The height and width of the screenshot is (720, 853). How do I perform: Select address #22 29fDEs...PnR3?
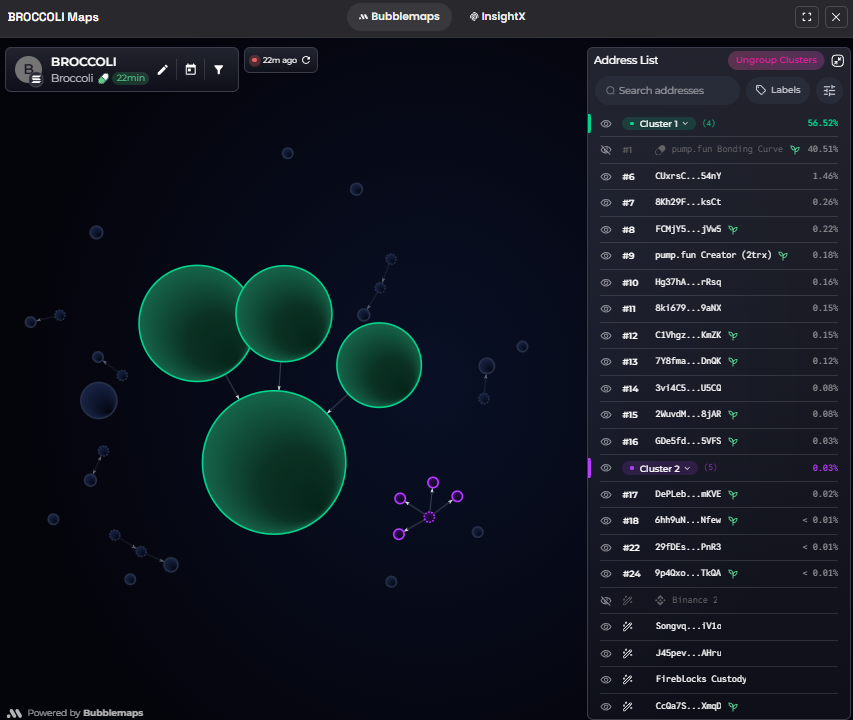pos(719,548)
